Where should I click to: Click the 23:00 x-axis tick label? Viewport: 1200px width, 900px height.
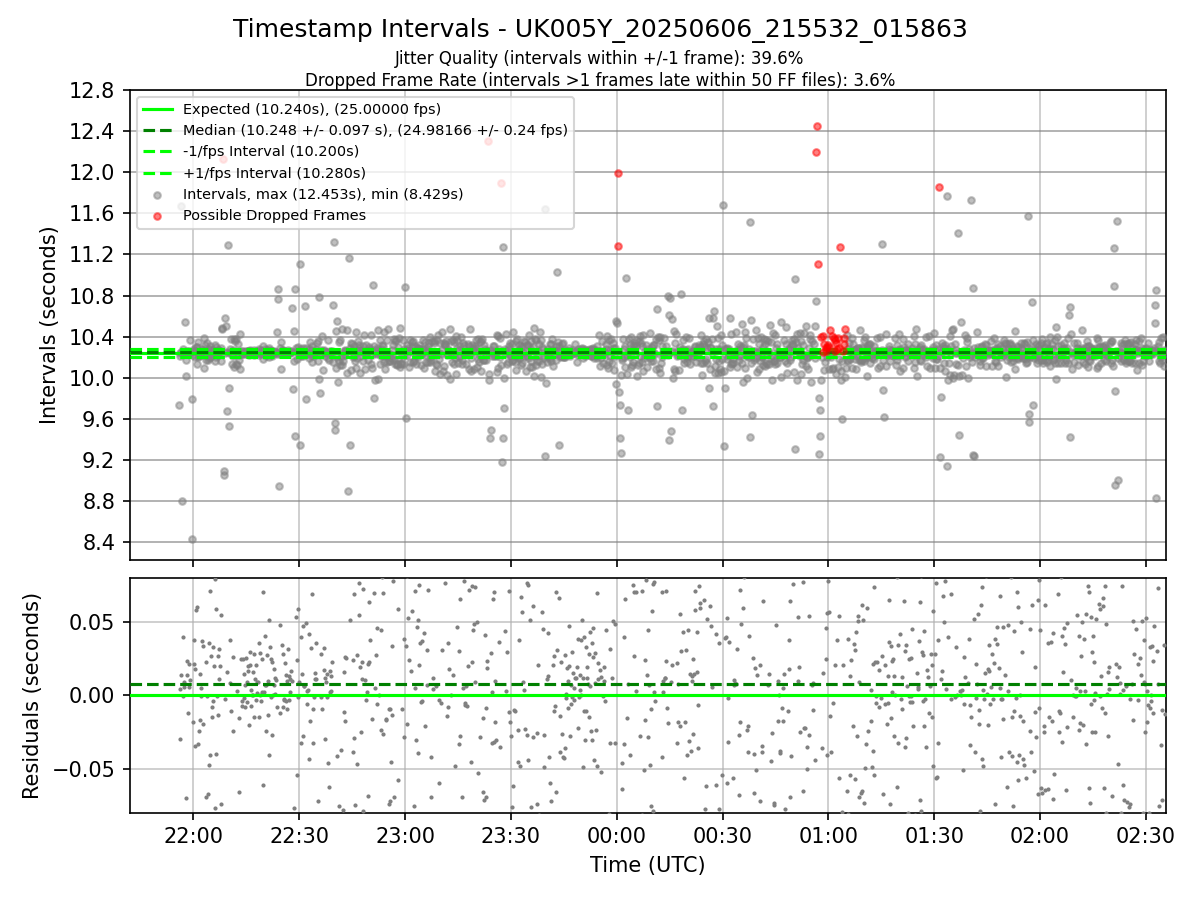(x=405, y=837)
